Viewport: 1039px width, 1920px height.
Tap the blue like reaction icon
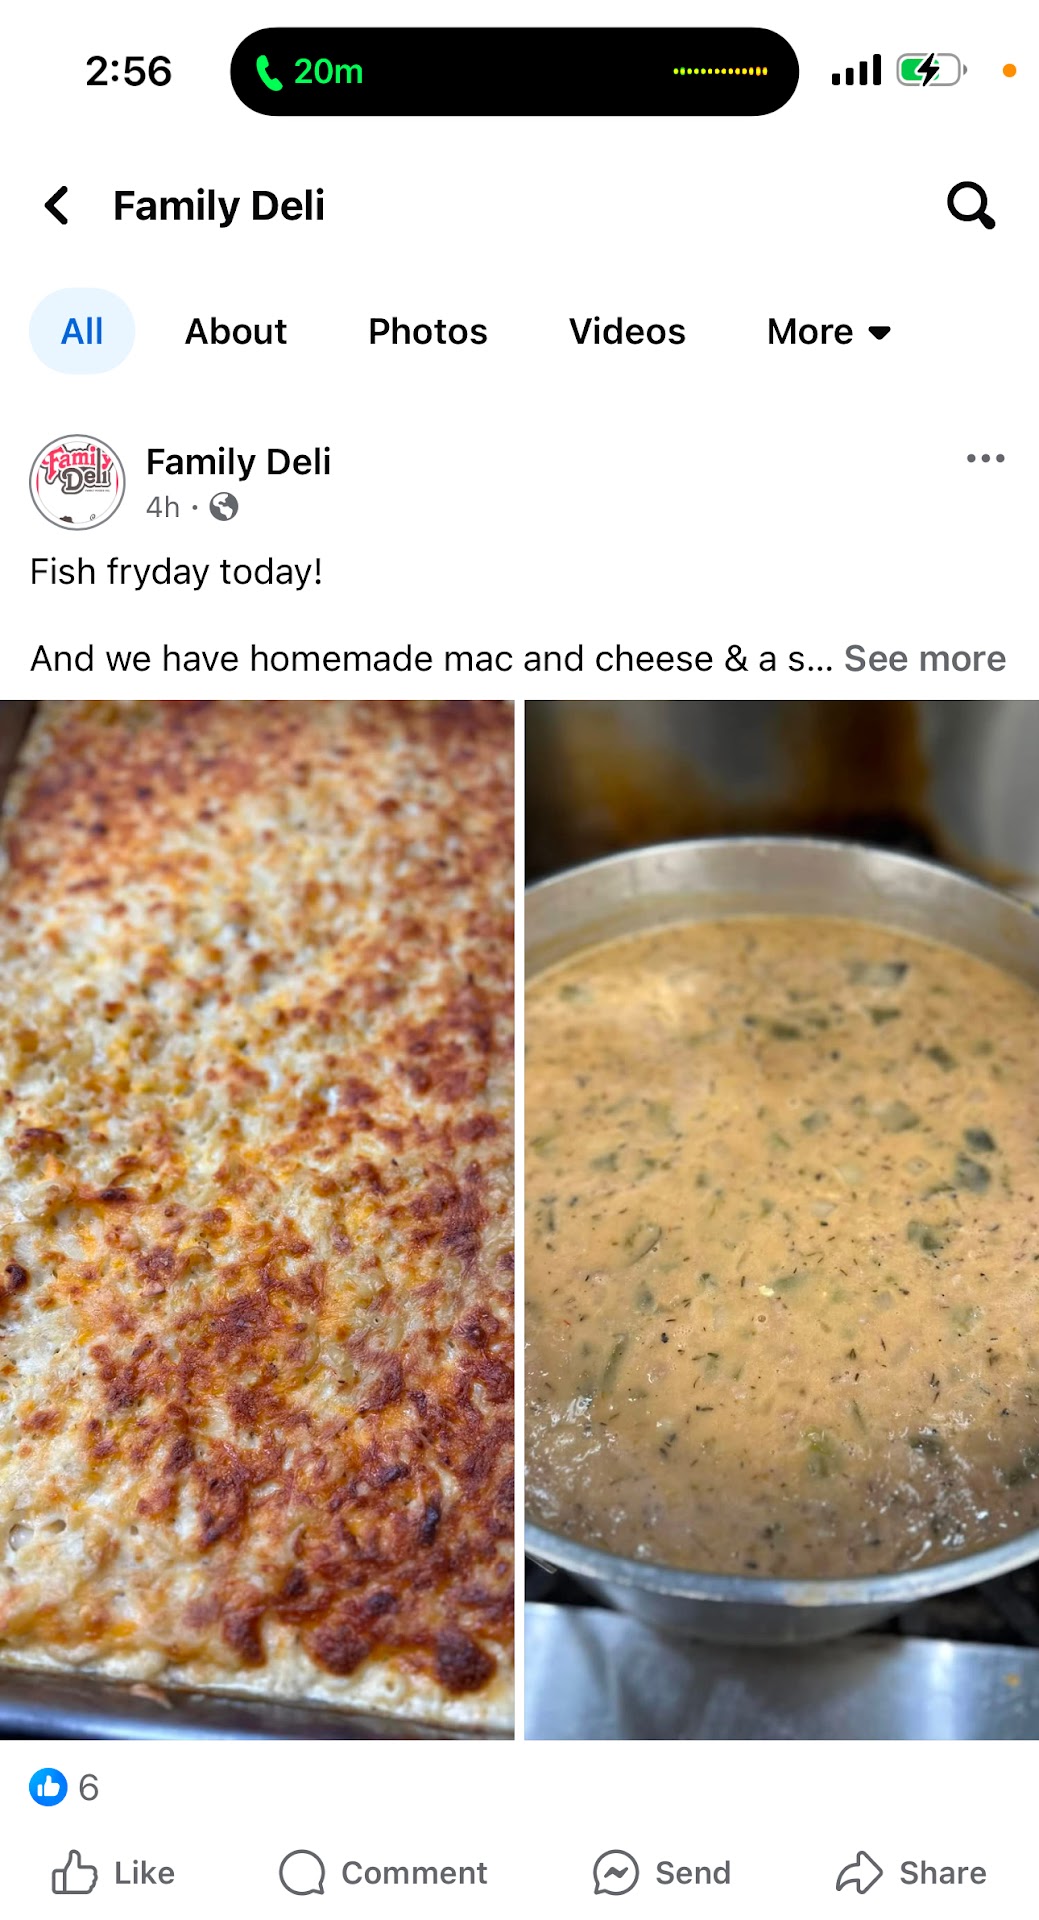coord(48,1787)
